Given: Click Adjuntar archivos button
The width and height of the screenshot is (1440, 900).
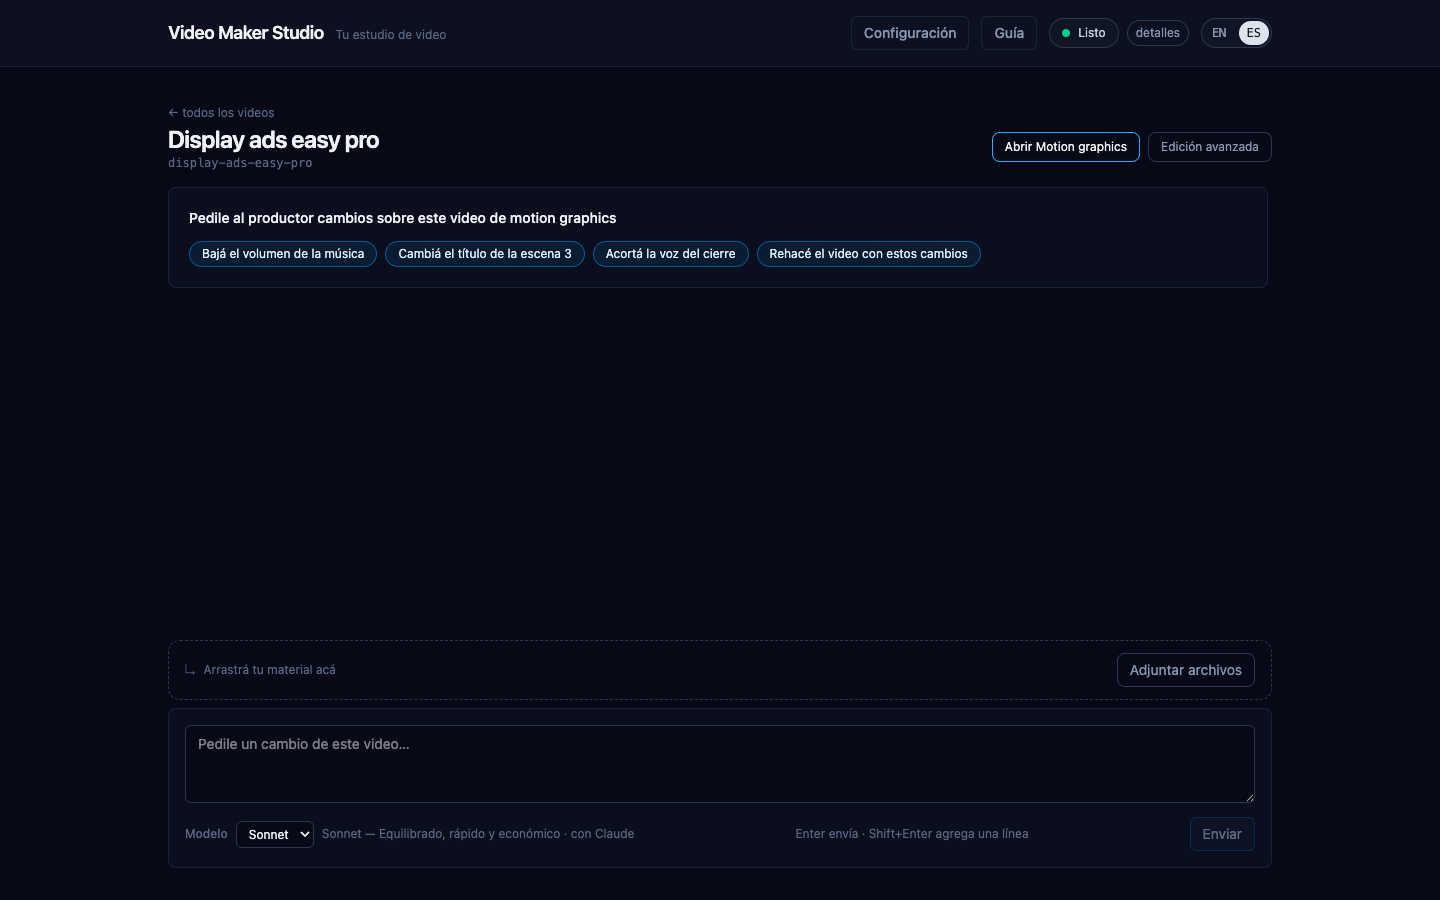Looking at the screenshot, I should point(1185,670).
